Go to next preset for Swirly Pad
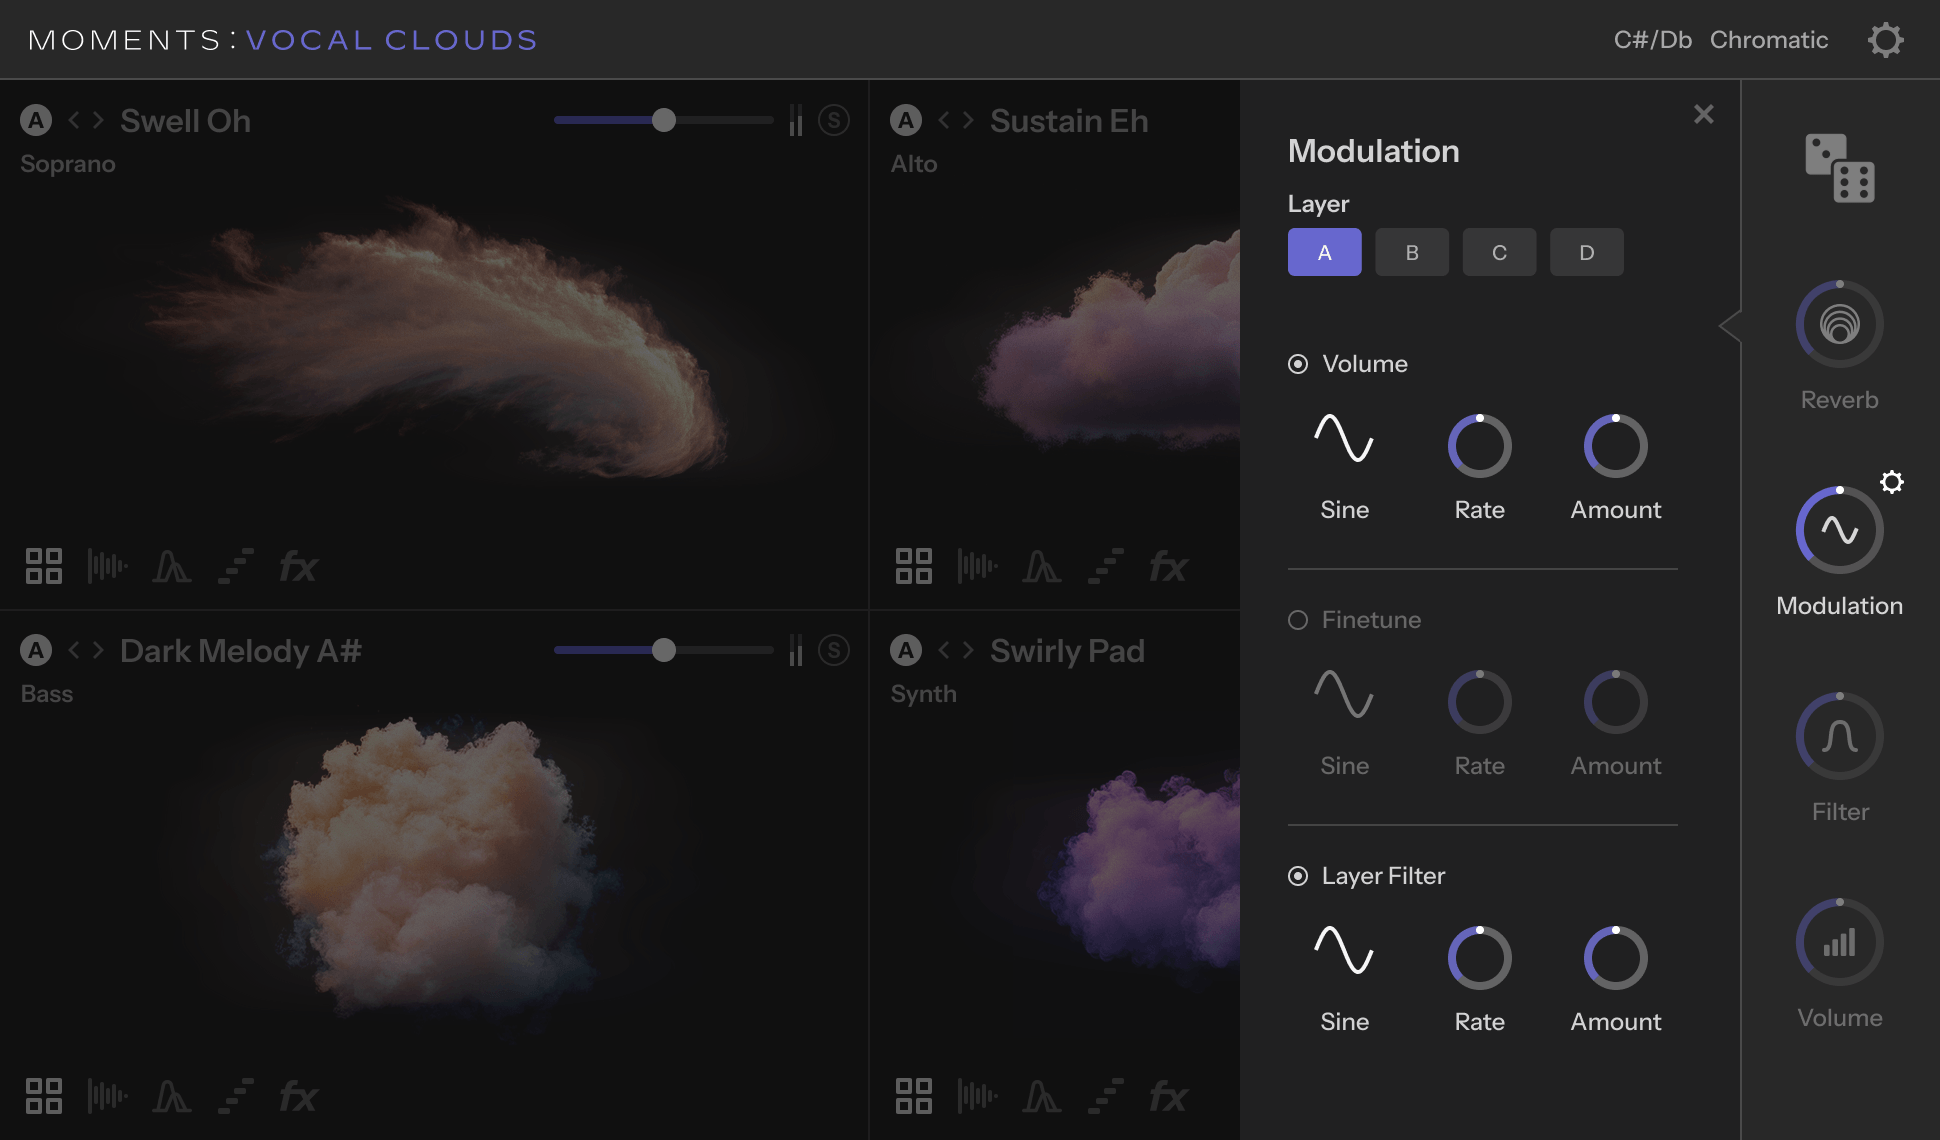This screenshot has height=1140, width=1940. 968,650
